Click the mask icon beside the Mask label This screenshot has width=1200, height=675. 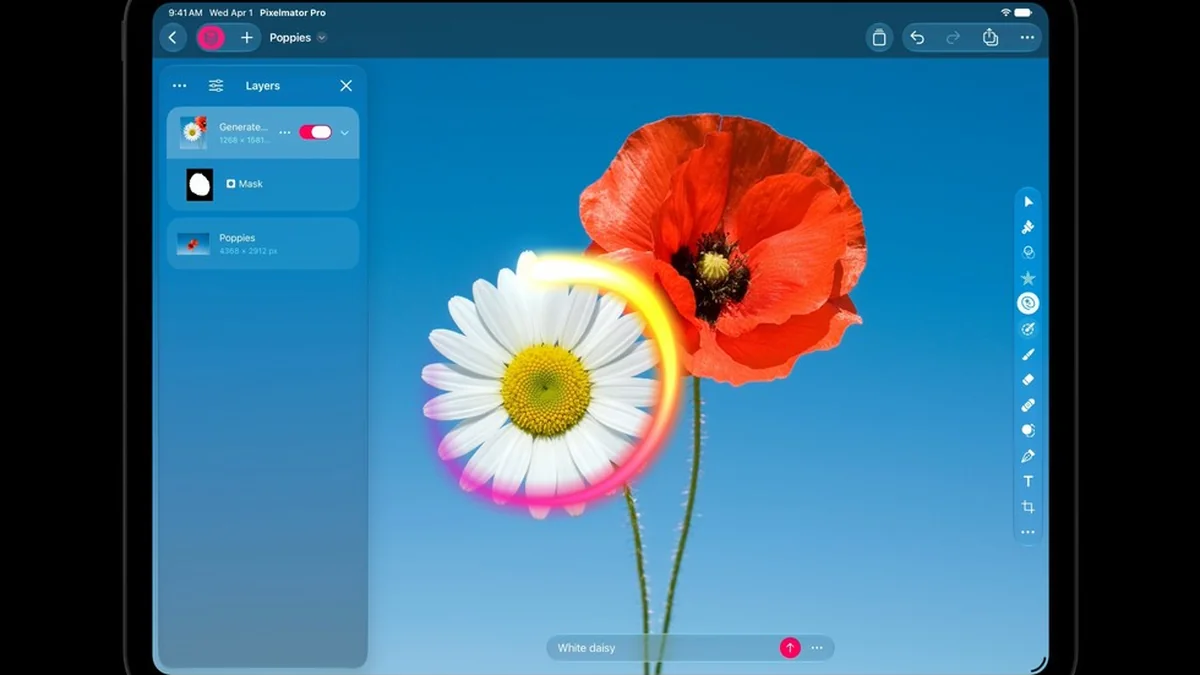(231, 184)
